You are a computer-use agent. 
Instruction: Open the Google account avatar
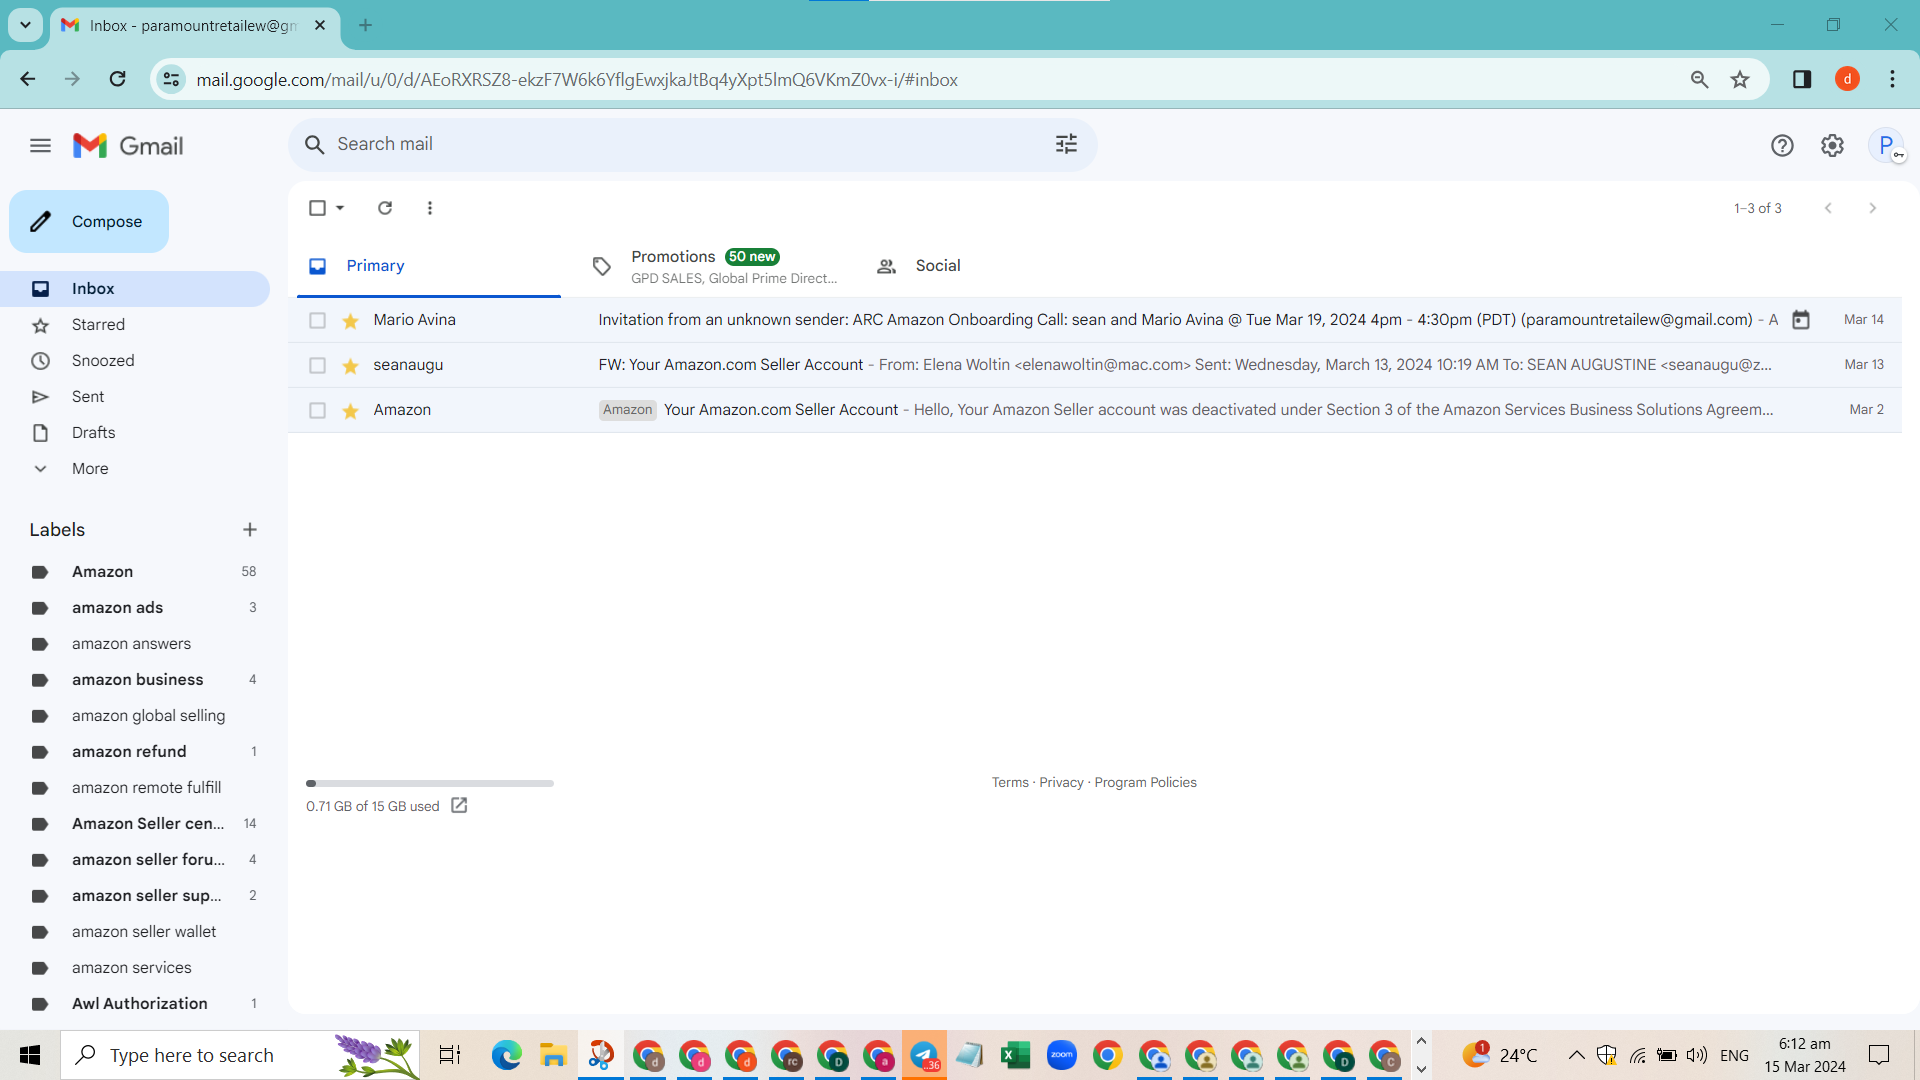pos(1887,146)
